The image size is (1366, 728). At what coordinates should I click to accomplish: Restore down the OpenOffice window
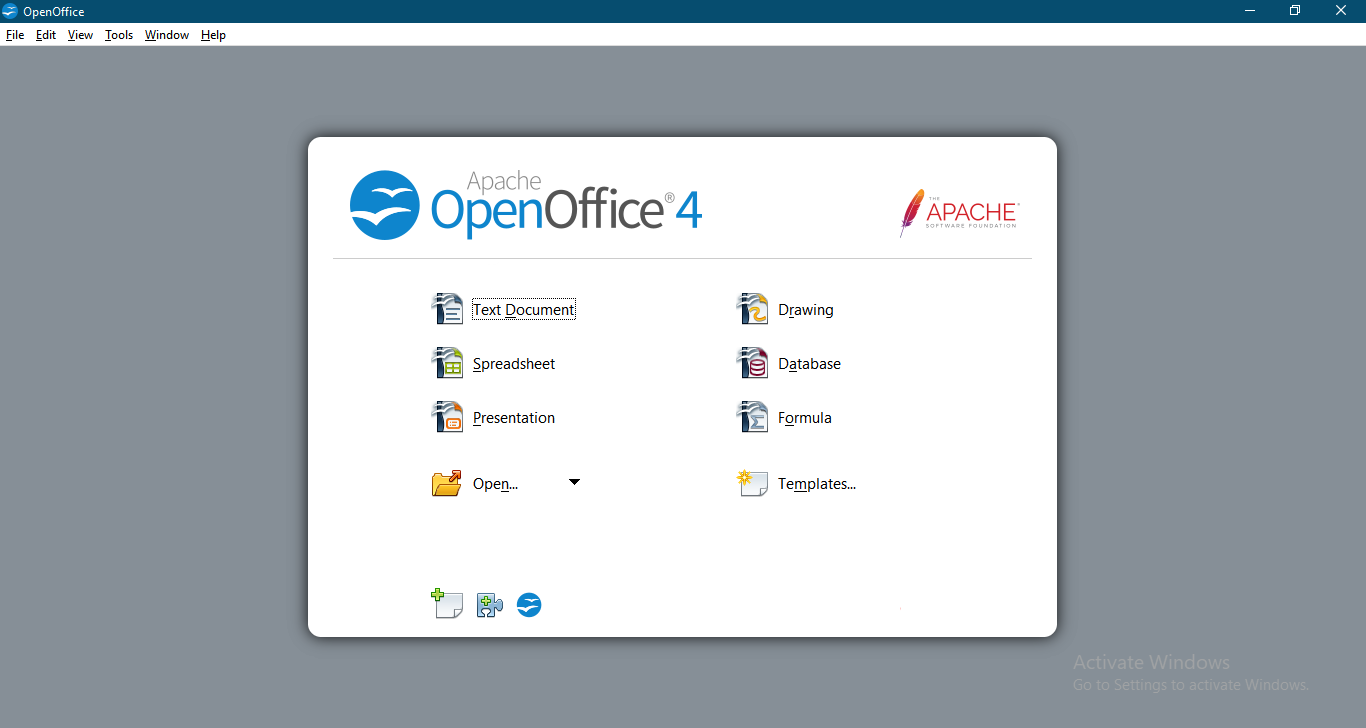(x=1295, y=11)
